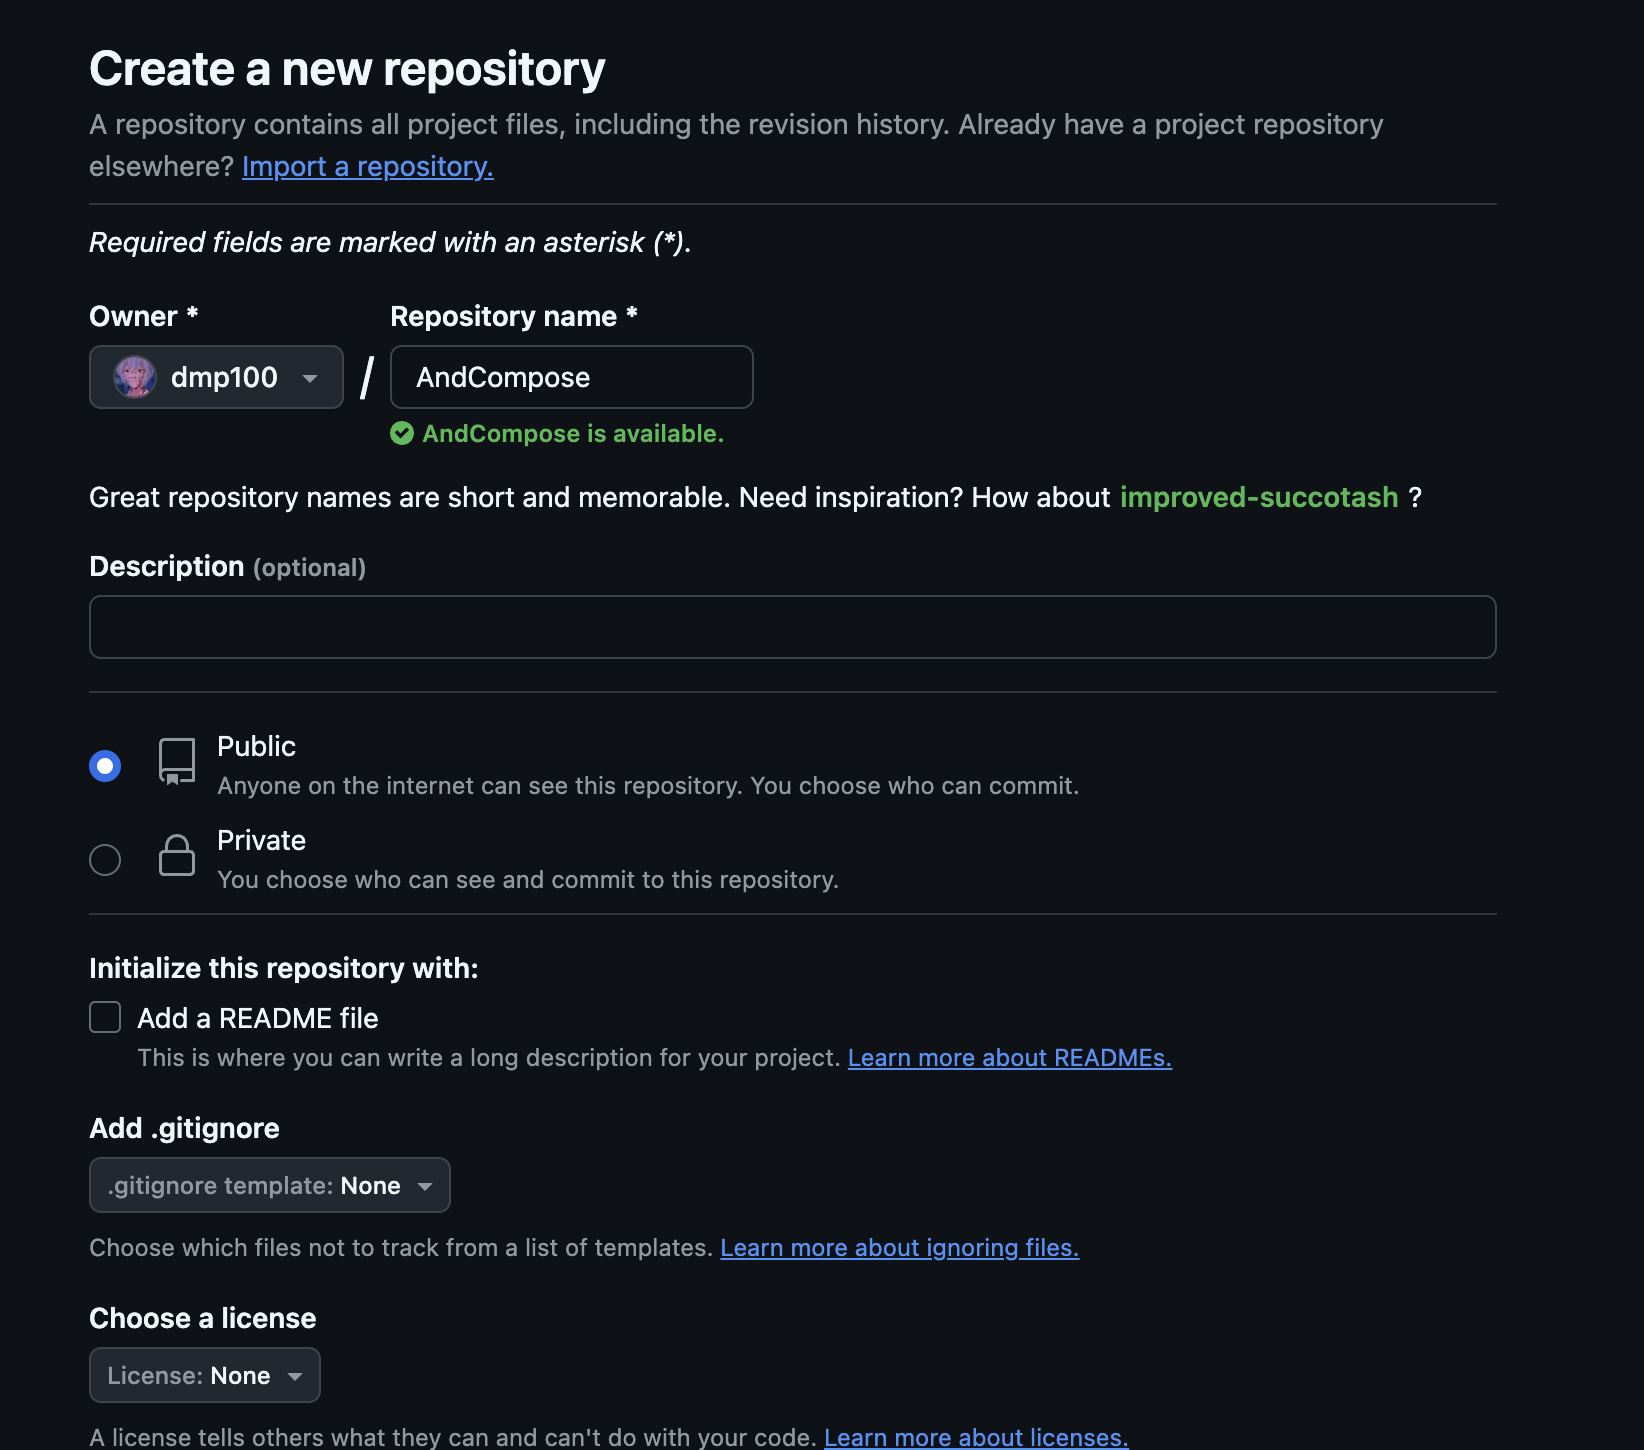The width and height of the screenshot is (1644, 1450).
Task: Click the Public option label text
Action: (256, 746)
